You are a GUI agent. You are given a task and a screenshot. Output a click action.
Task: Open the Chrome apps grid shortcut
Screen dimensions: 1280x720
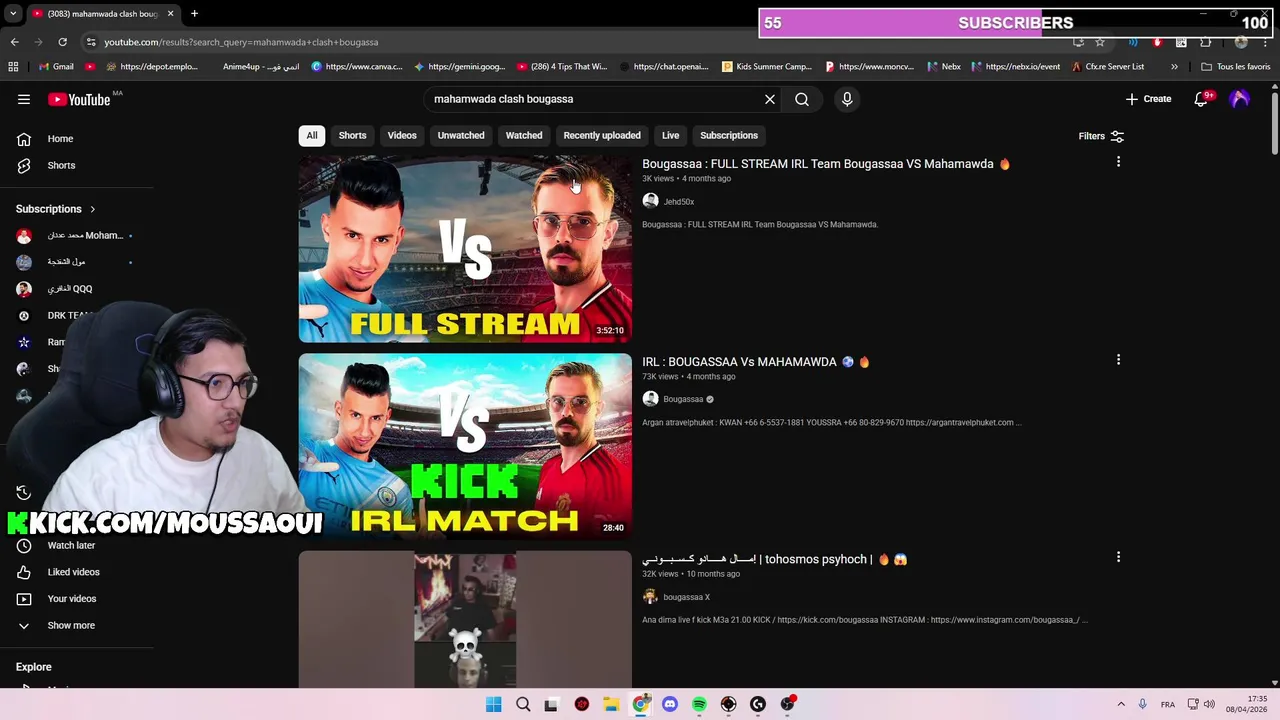pyautogui.click(x=13, y=67)
